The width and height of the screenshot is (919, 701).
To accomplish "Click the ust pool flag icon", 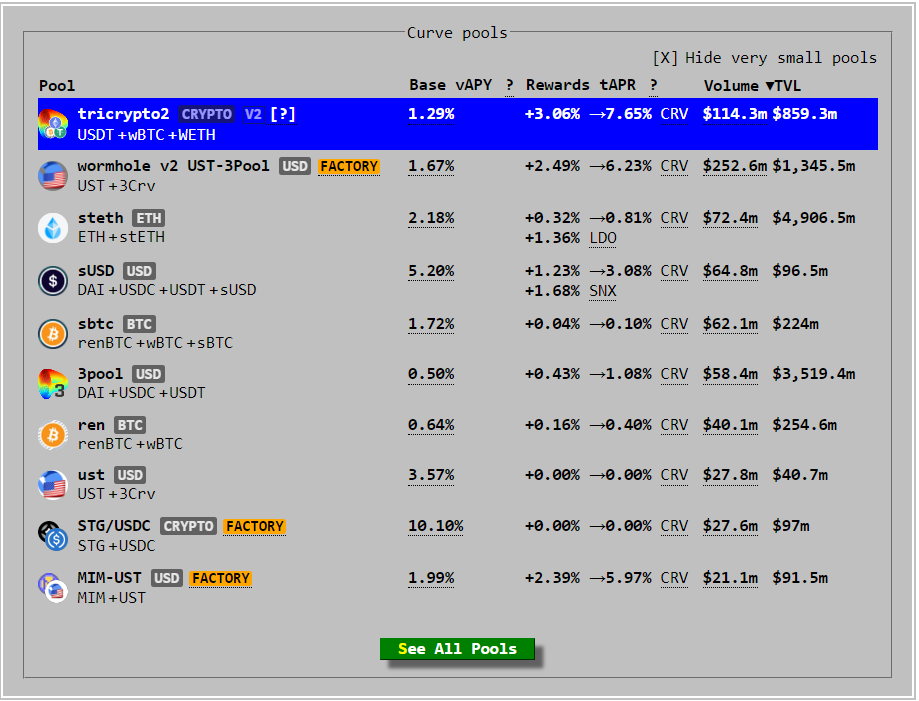I will 53,485.
